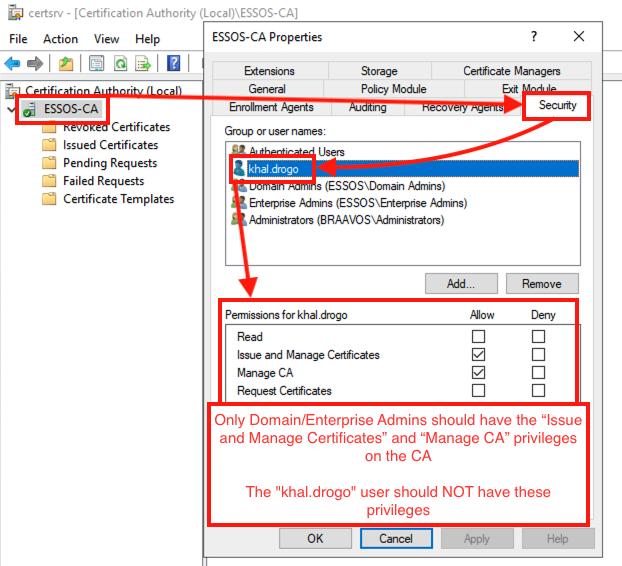Click the Export List toolbar icon
The height and width of the screenshot is (566, 622).
(143, 64)
